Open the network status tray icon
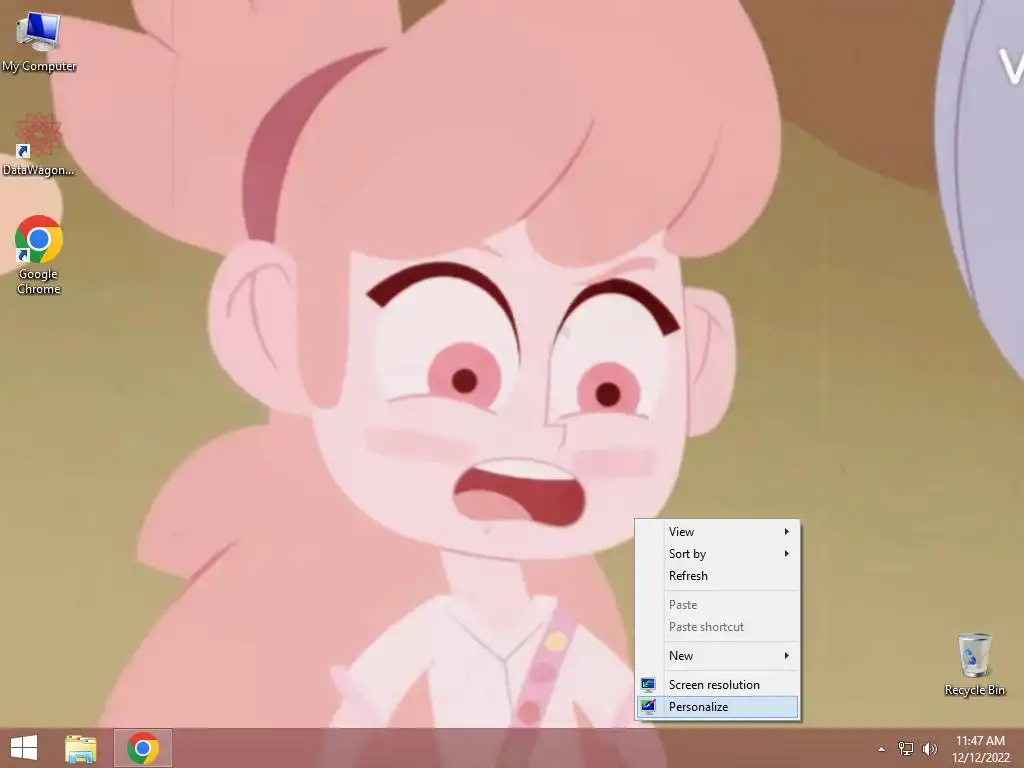Viewport: 1024px width, 768px height. click(x=906, y=748)
